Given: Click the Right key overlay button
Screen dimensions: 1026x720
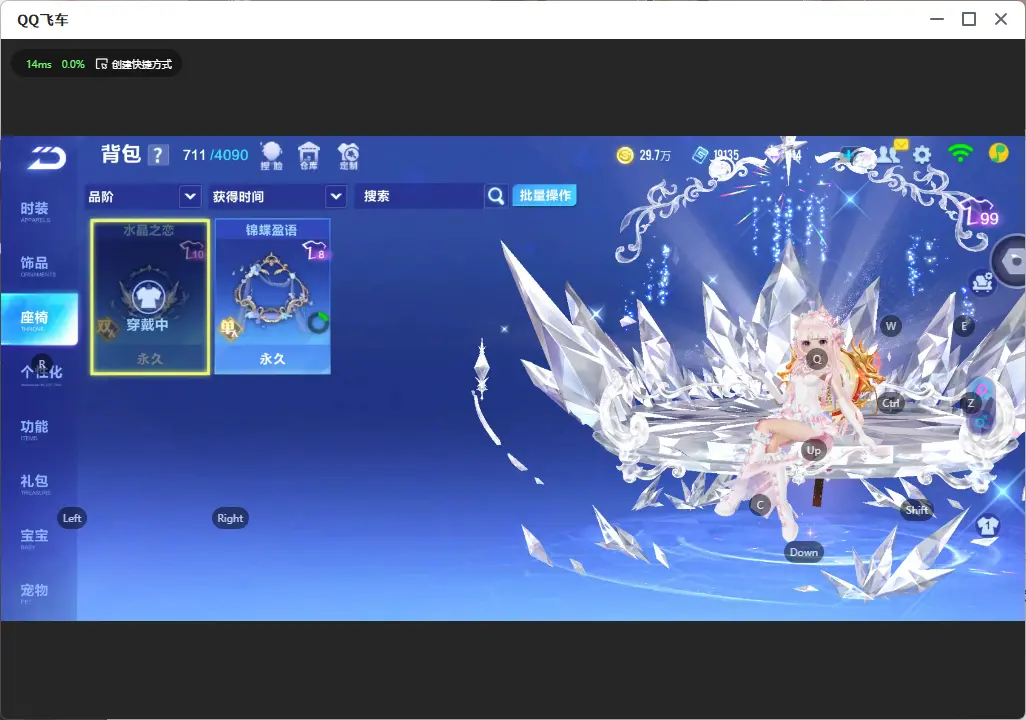Looking at the screenshot, I should pyautogui.click(x=230, y=518).
